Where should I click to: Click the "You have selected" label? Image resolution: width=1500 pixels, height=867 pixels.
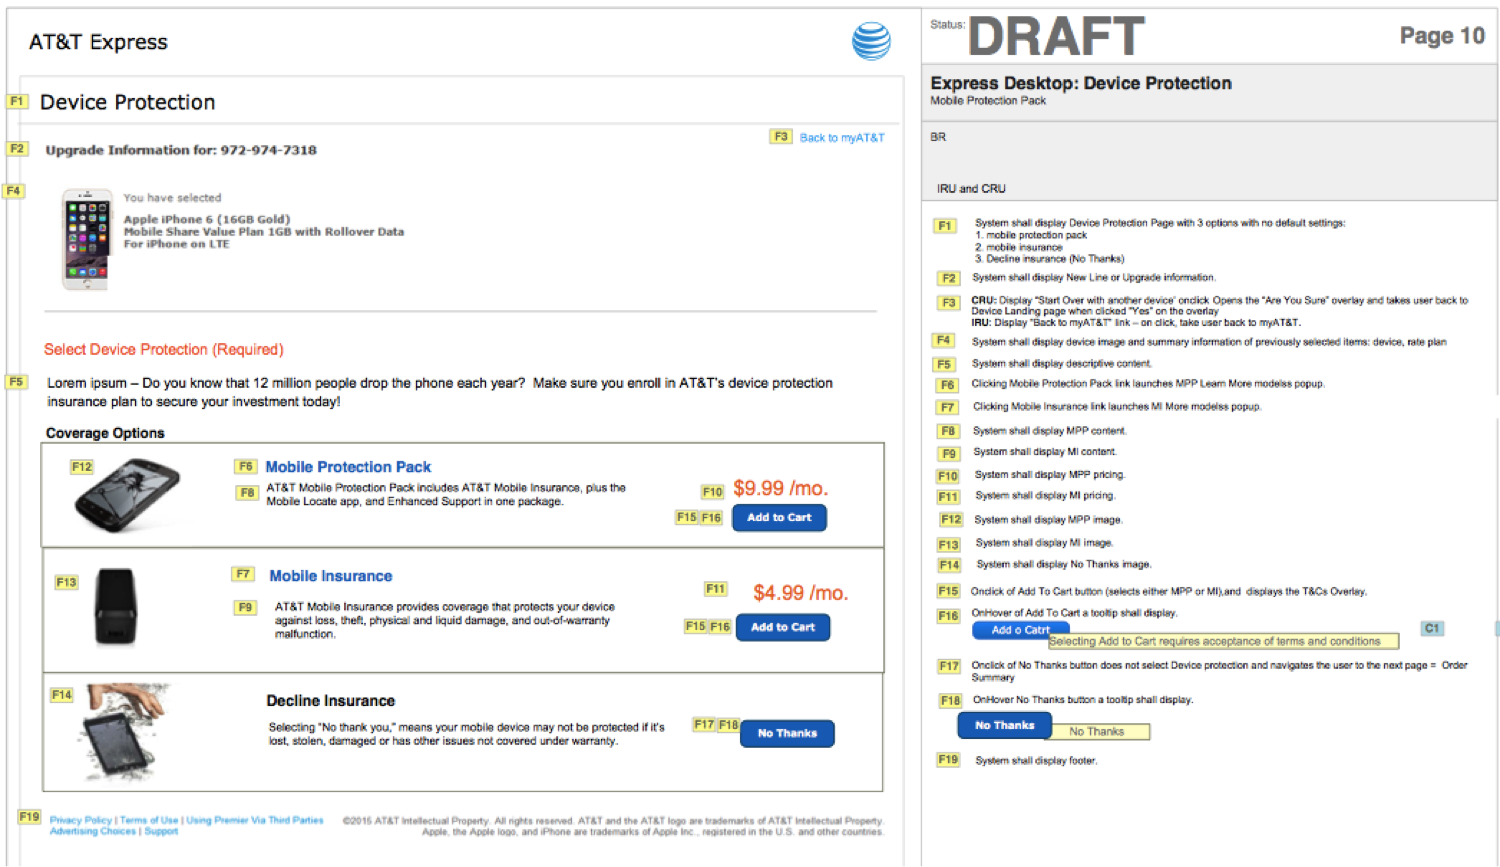click(172, 198)
